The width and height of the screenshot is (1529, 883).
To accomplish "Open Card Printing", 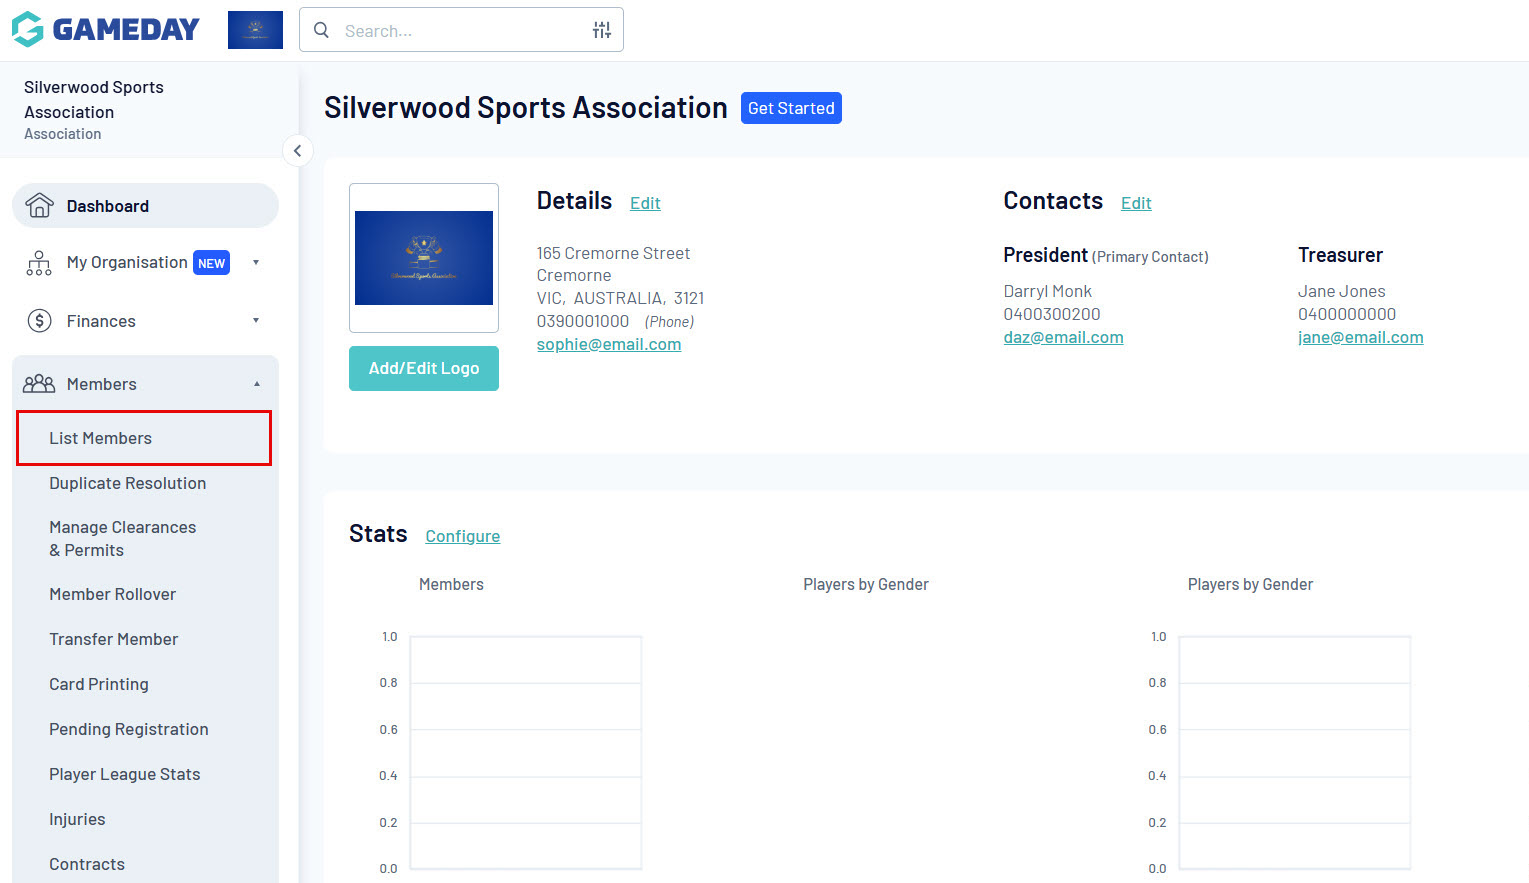I will click(x=98, y=684).
